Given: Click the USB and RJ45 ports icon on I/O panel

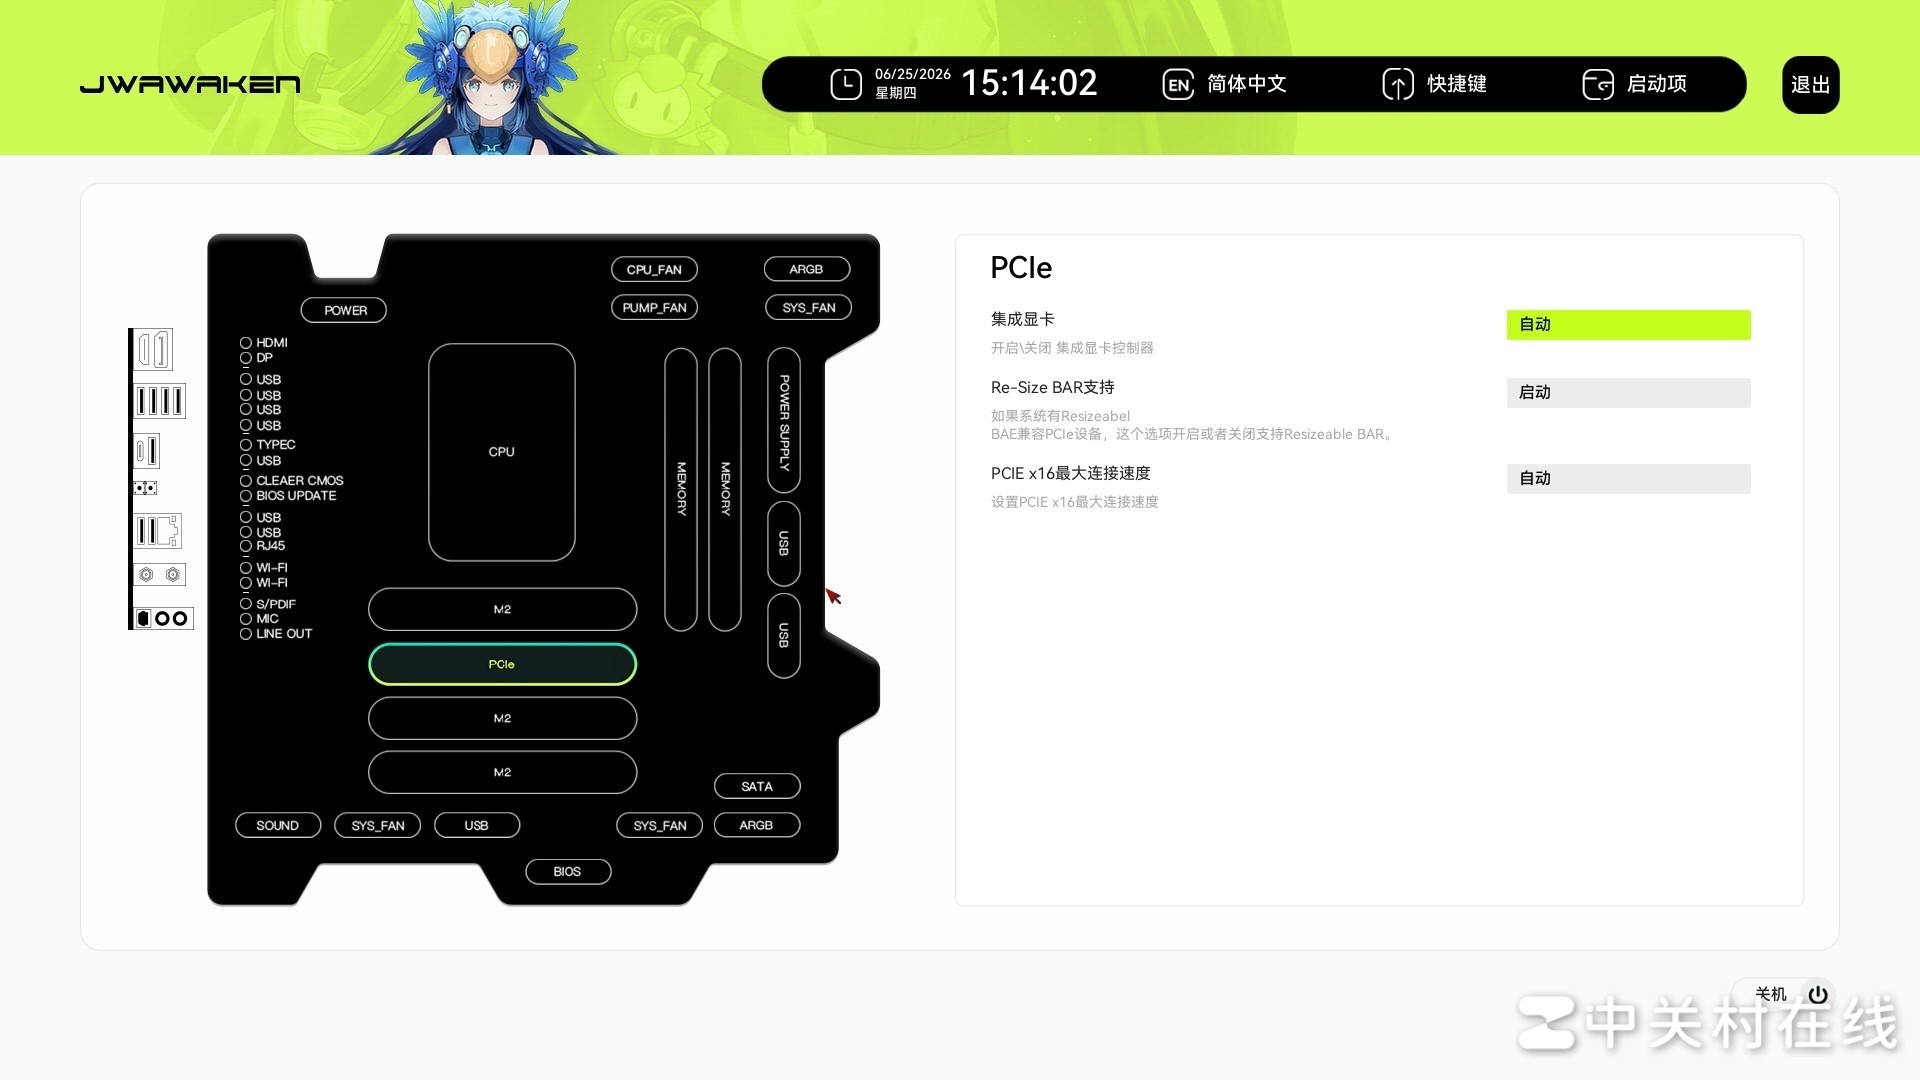Looking at the screenshot, I should [x=157, y=531].
